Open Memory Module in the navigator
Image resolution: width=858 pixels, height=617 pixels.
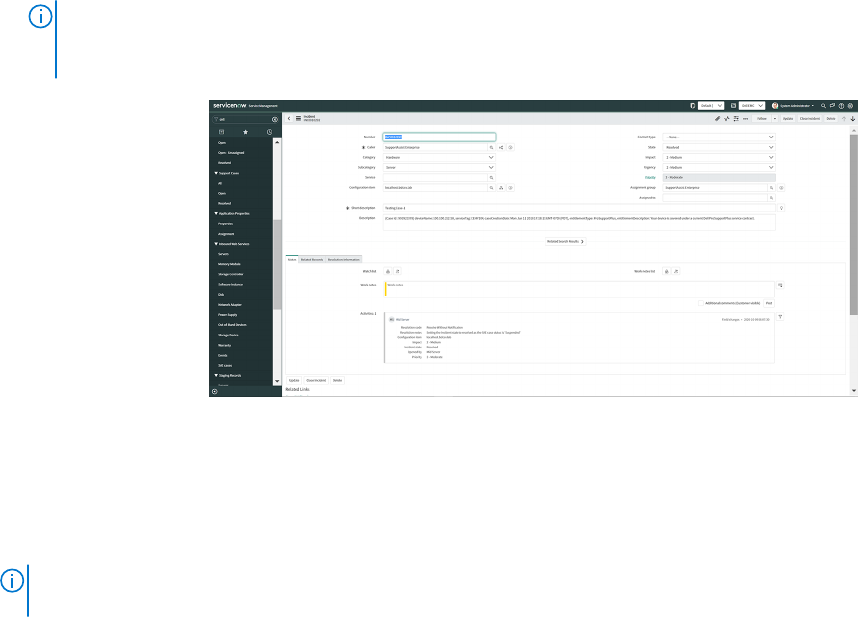tap(229, 264)
